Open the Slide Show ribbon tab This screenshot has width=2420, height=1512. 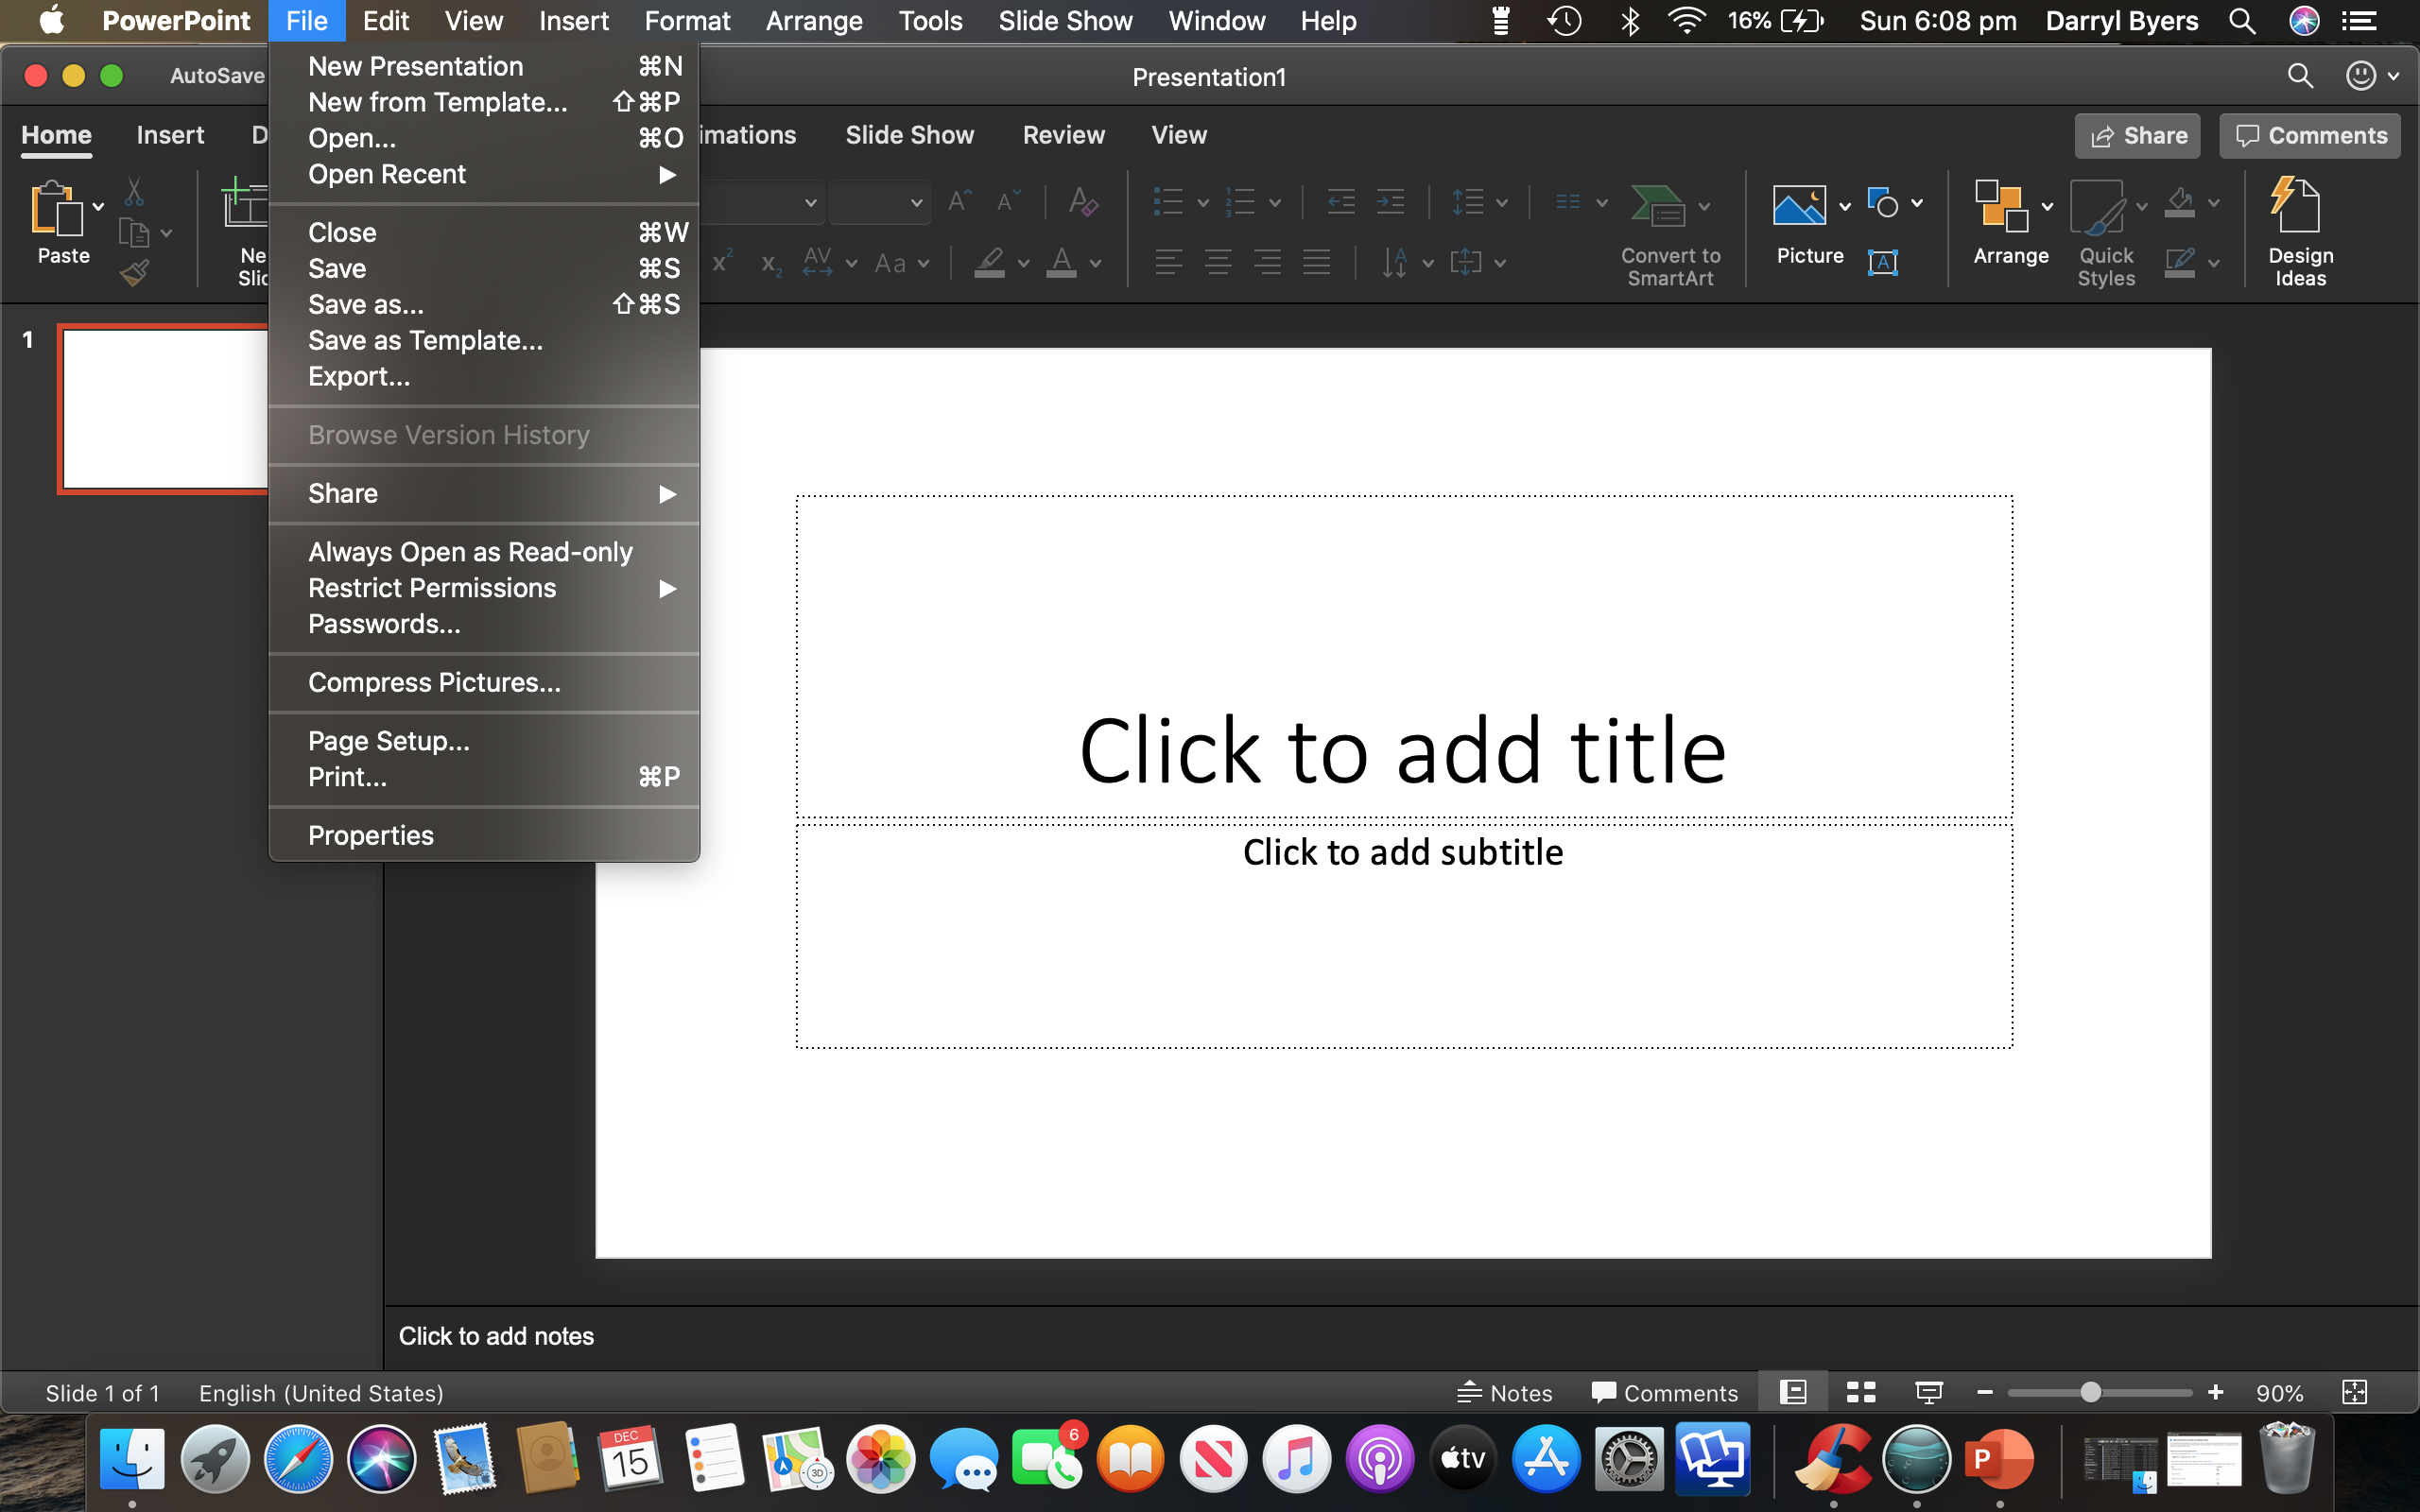point(909,135)
